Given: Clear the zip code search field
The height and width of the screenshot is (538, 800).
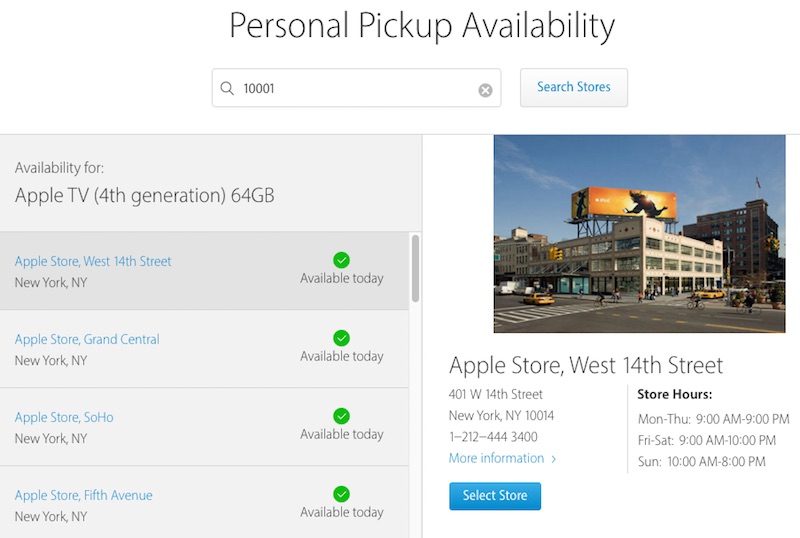Looking at the screenshot, I should click(x=485, y=90).
